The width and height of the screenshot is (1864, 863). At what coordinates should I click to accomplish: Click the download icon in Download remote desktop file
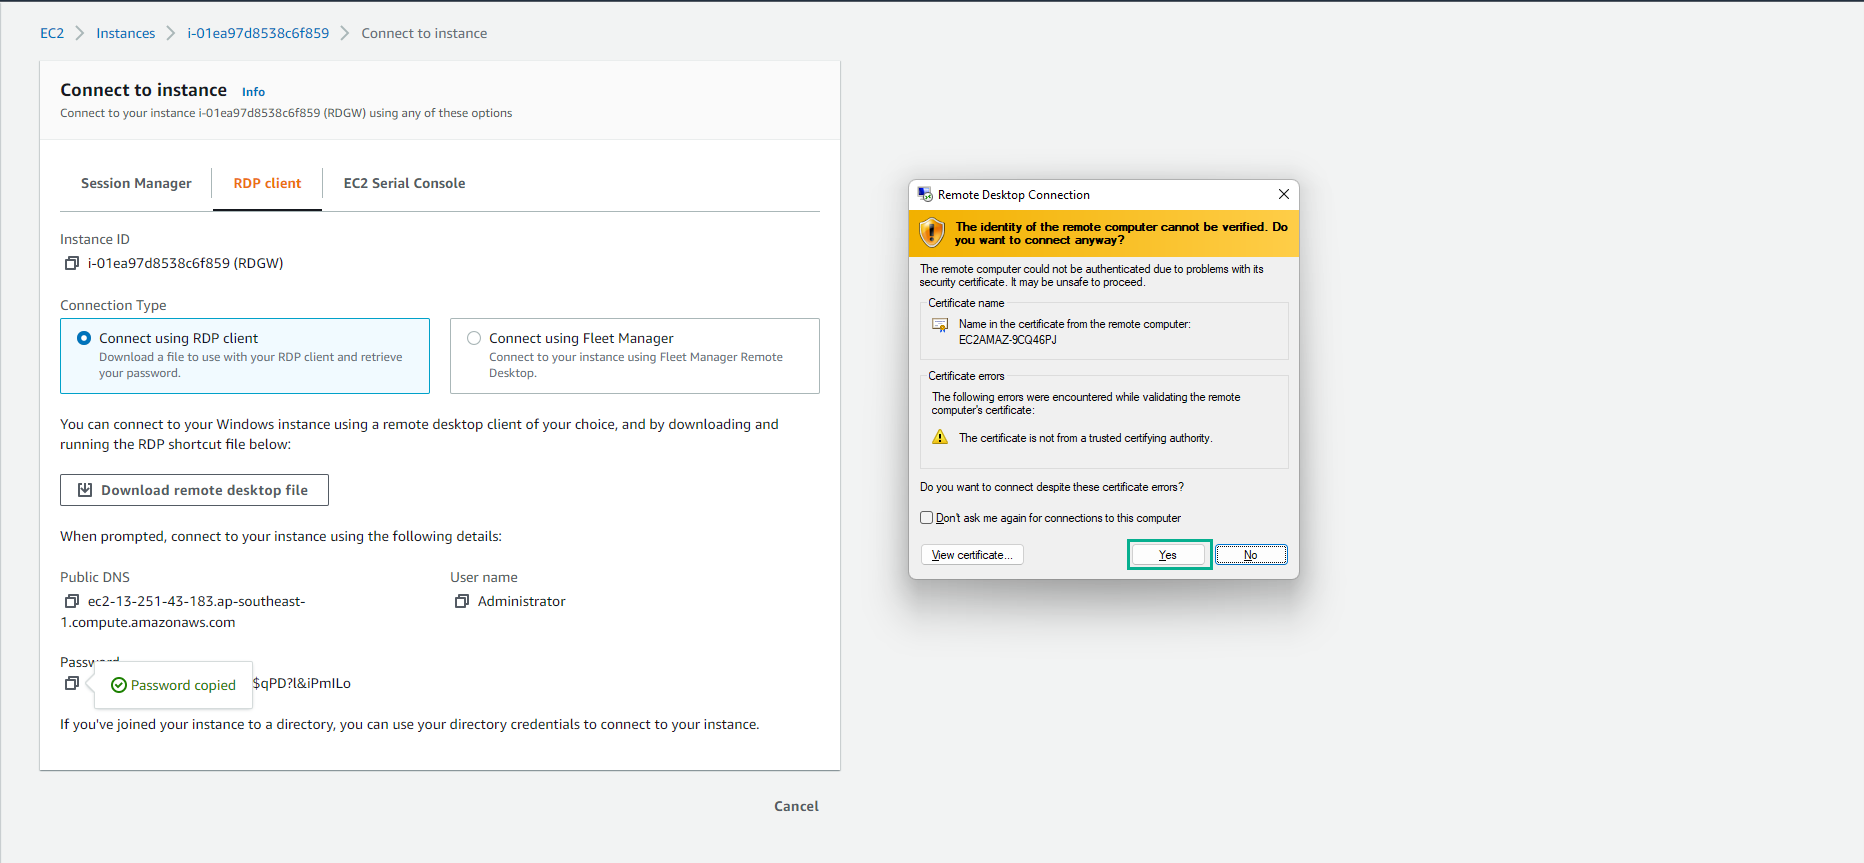click(x=85, y=490)
